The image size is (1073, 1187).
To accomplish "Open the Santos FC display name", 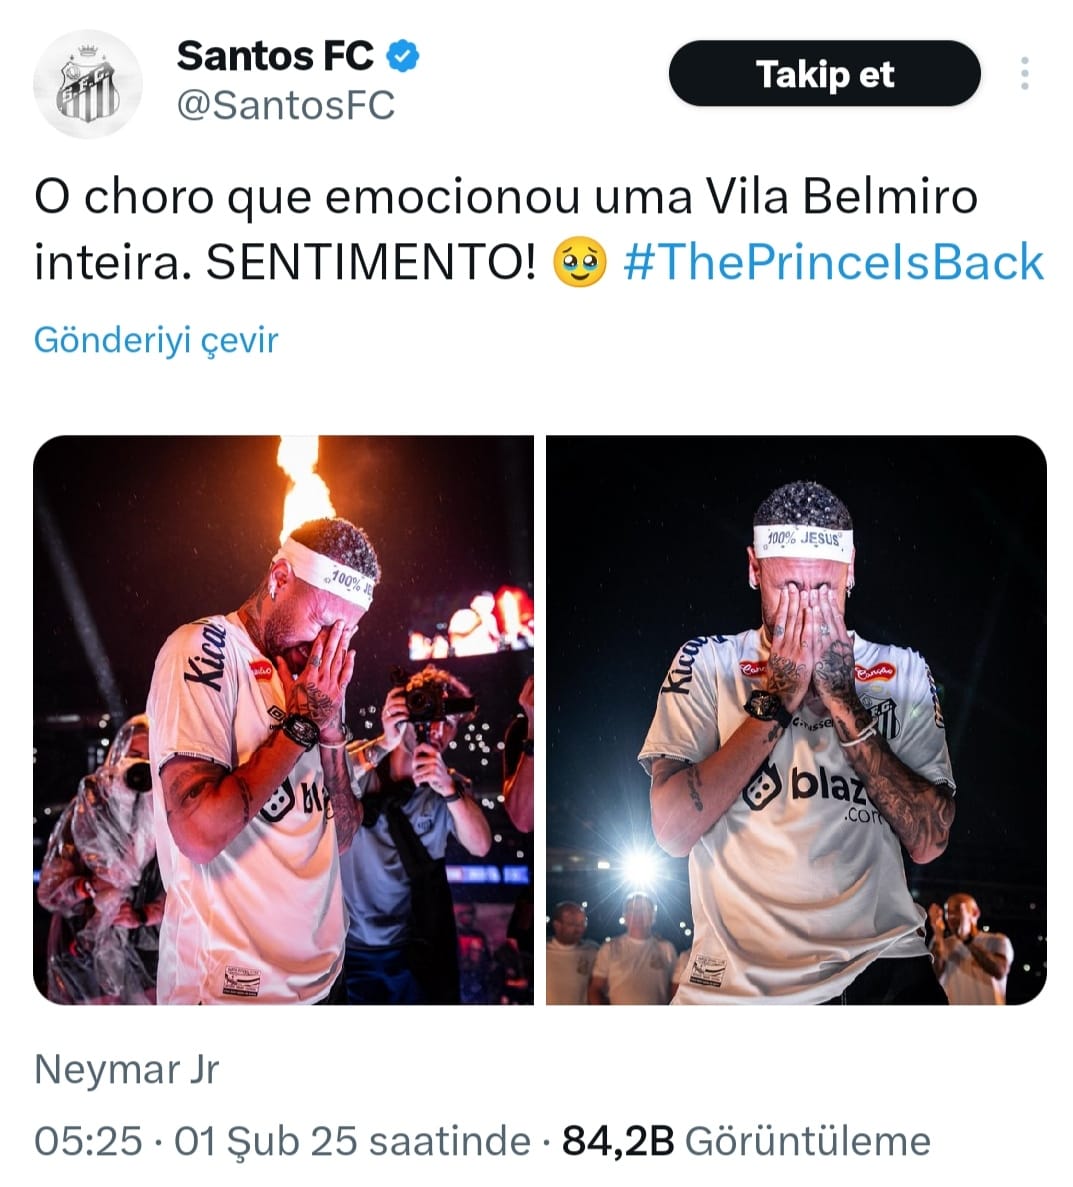I will coord(275,56).
